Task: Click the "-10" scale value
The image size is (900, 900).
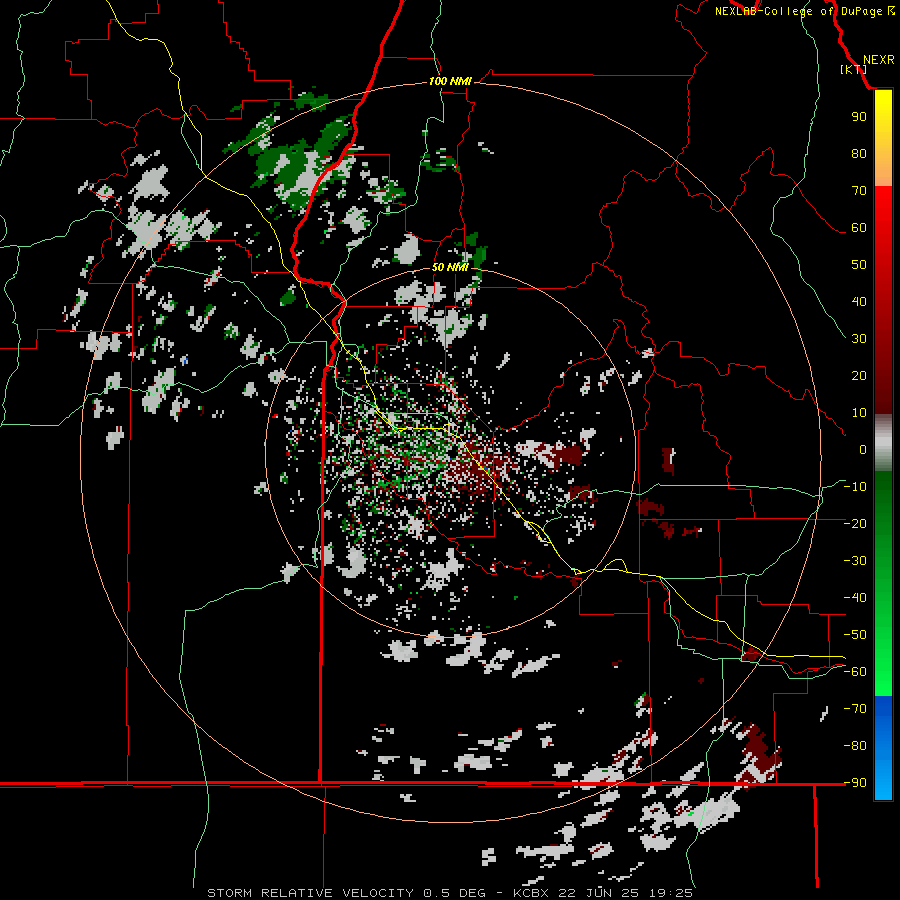Action: coord(855,487)
